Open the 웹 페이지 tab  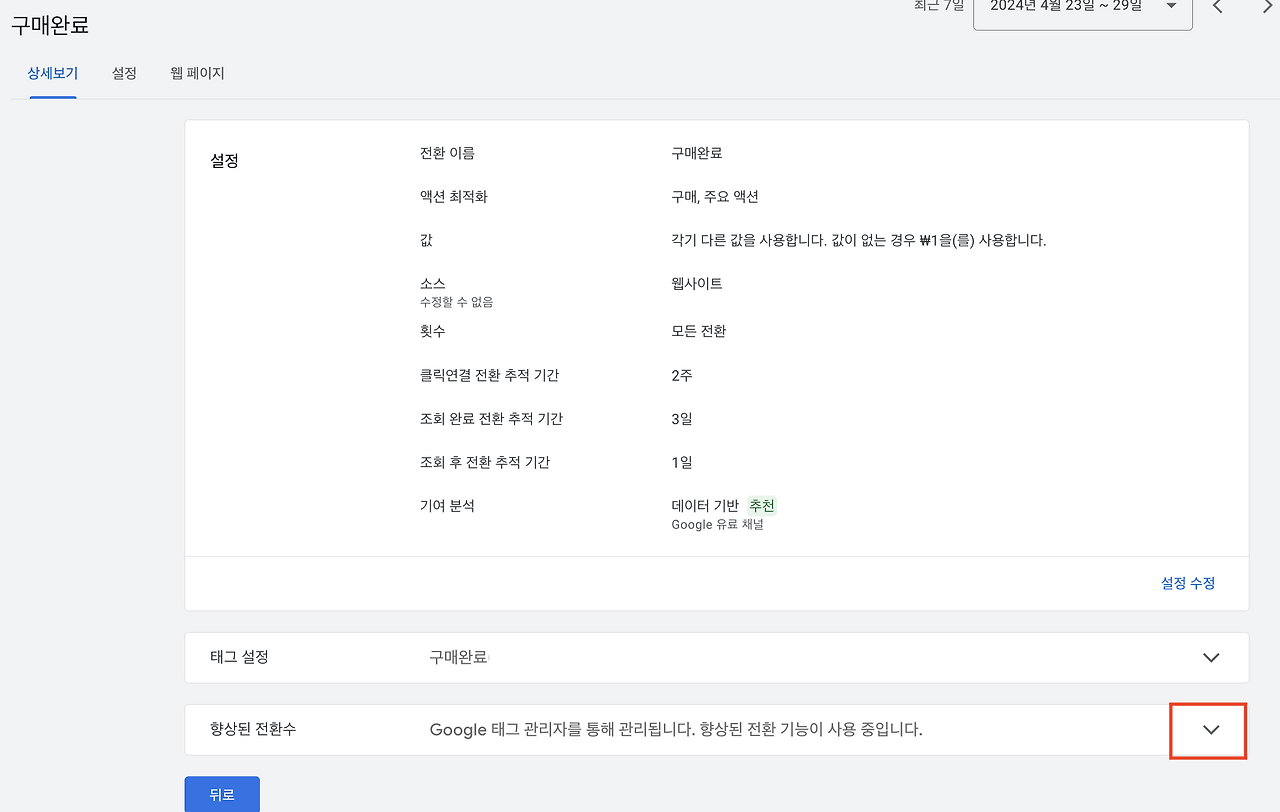198,73
